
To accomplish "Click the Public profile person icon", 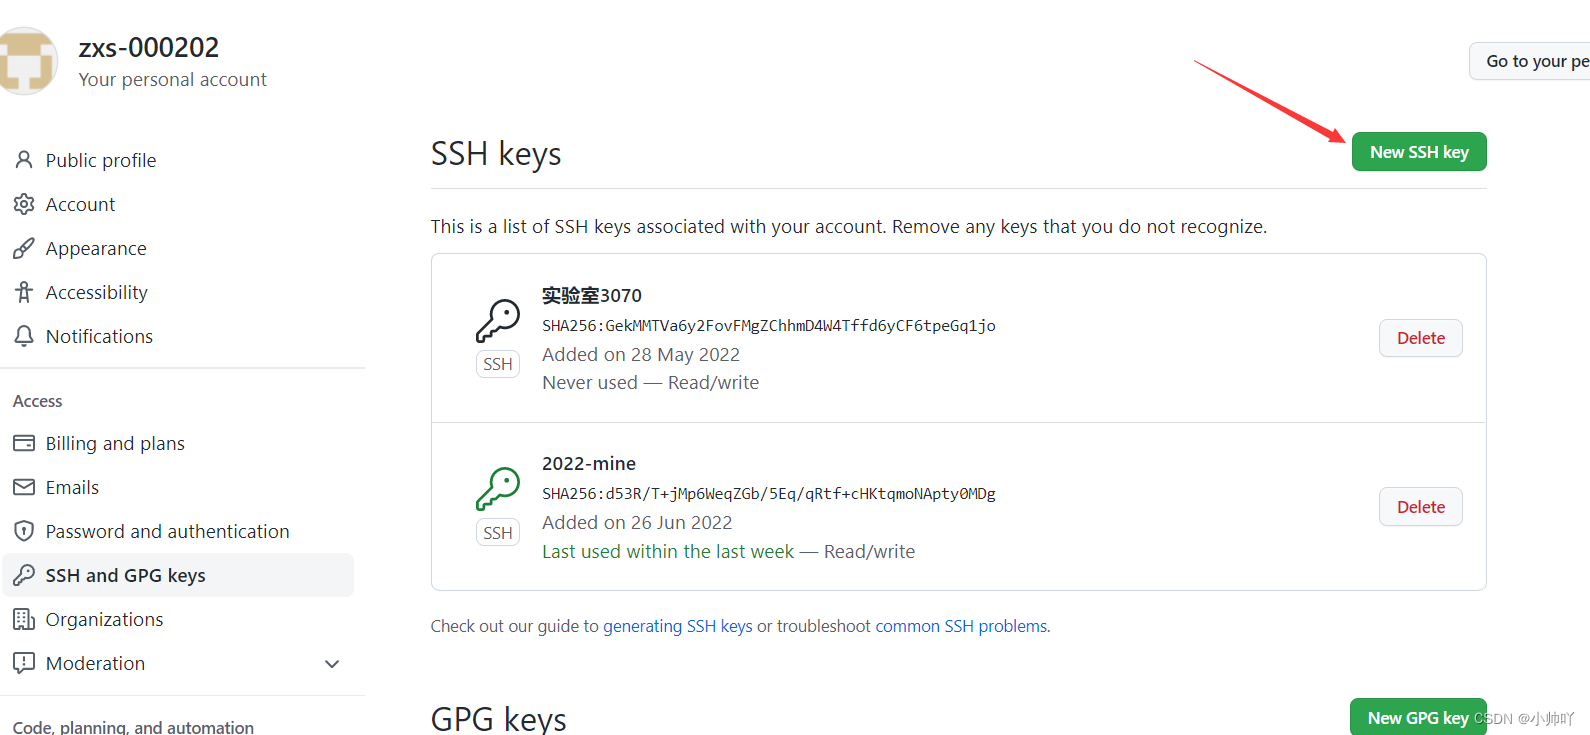I will pyautogui.click(x=24, y=160).
